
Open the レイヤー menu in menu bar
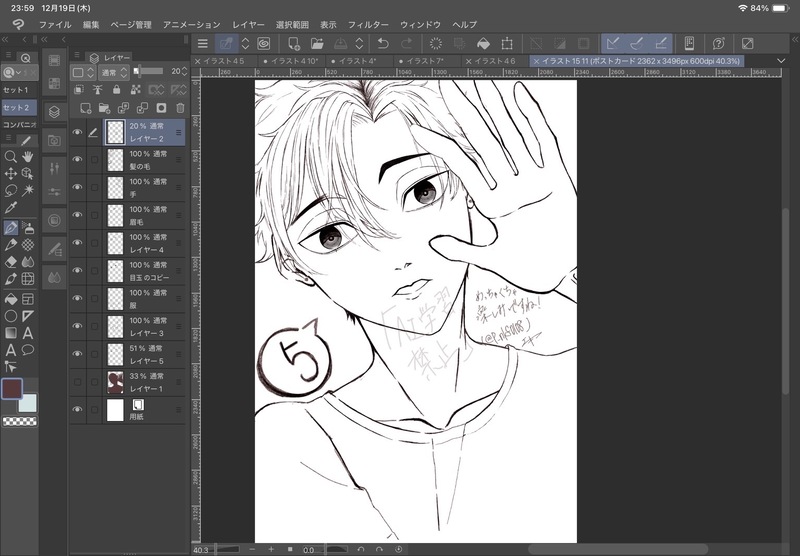click(x=249, y=23)
